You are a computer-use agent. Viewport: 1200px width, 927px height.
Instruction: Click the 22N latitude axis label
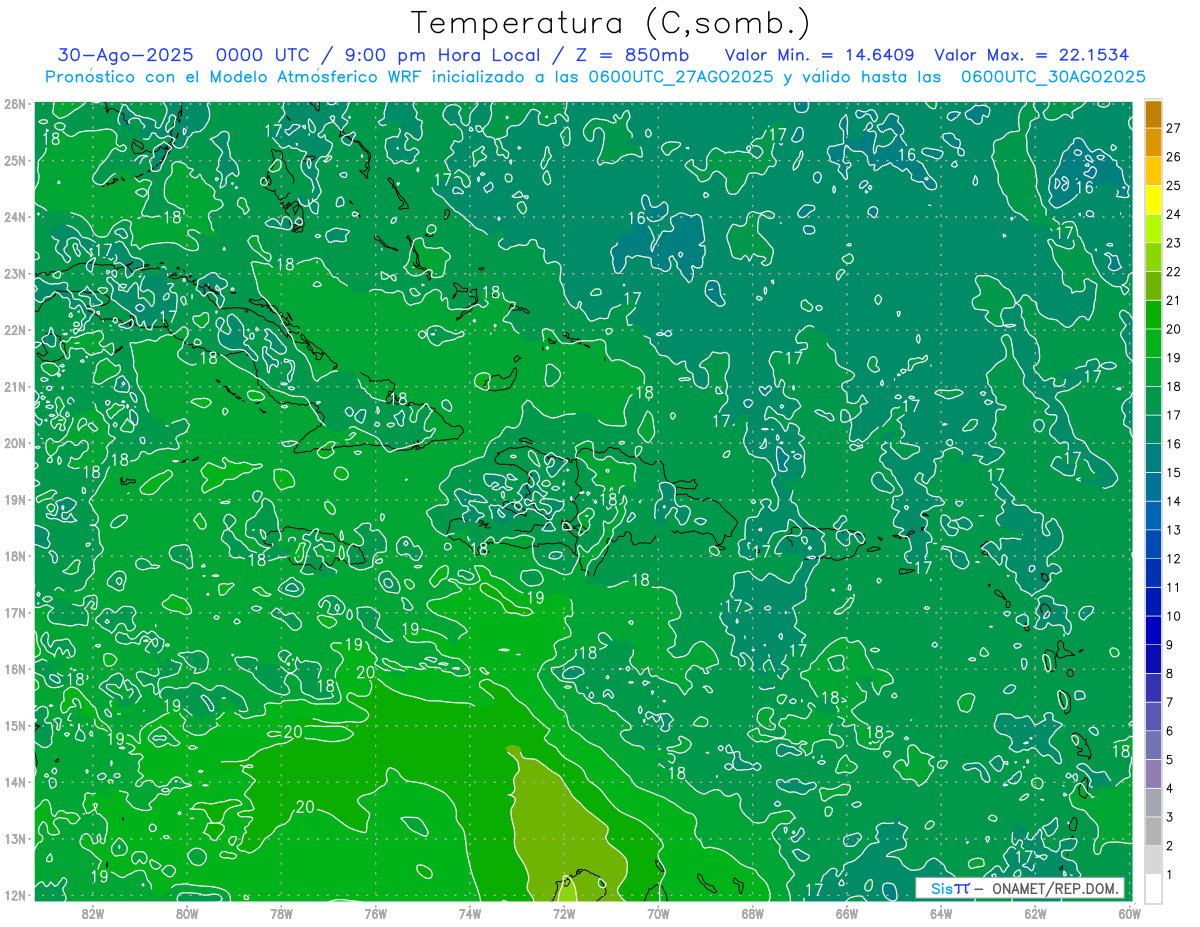(14, 329)
